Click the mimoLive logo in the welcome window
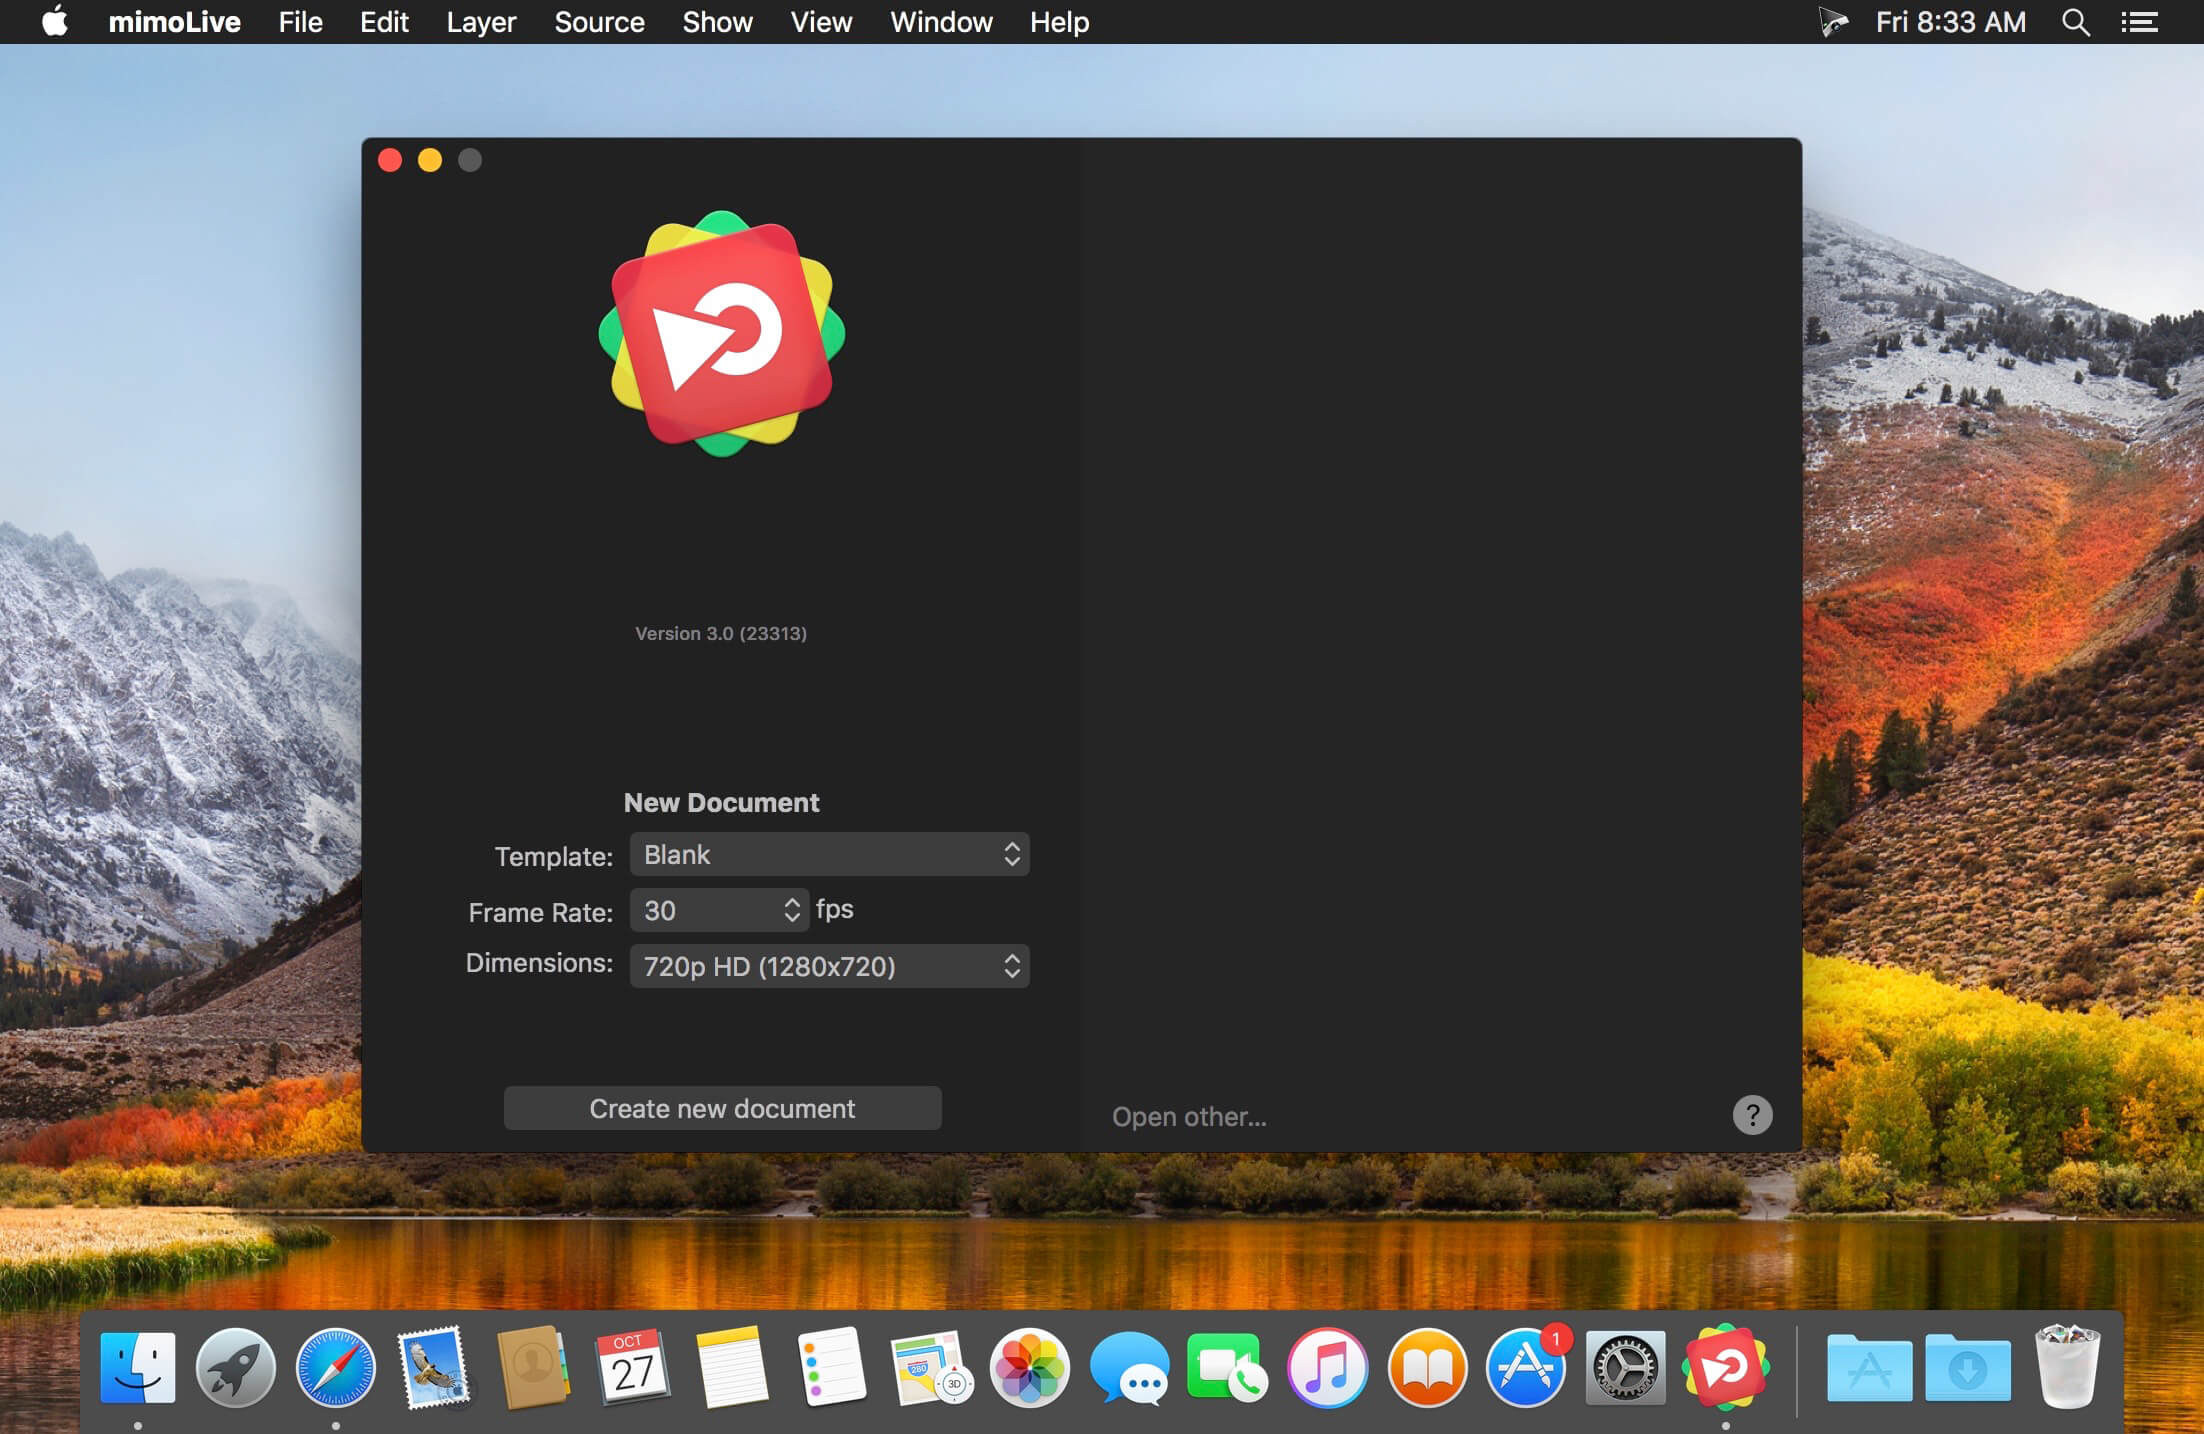 (x=722, y=334)
